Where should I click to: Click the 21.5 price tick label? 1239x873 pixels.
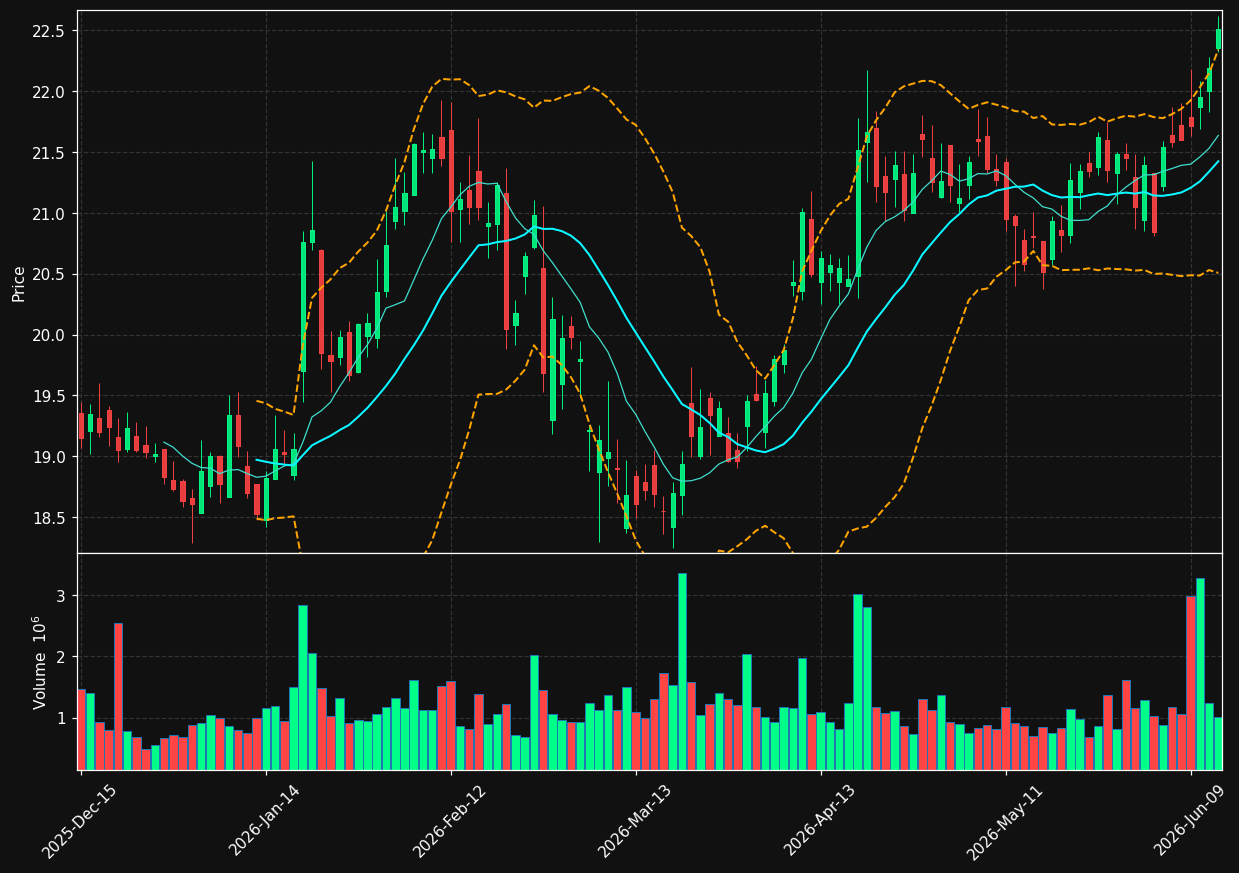pos(48,153)
